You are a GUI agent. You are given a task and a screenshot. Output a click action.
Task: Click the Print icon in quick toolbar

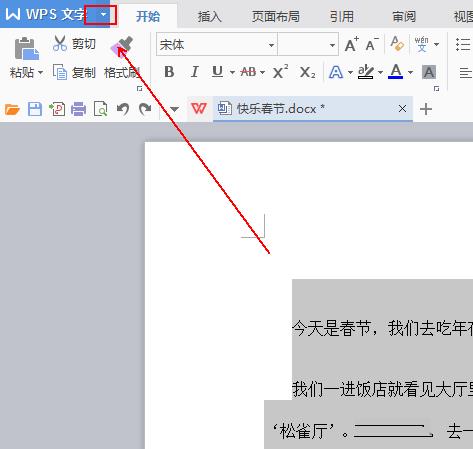[x=79, y=109]
